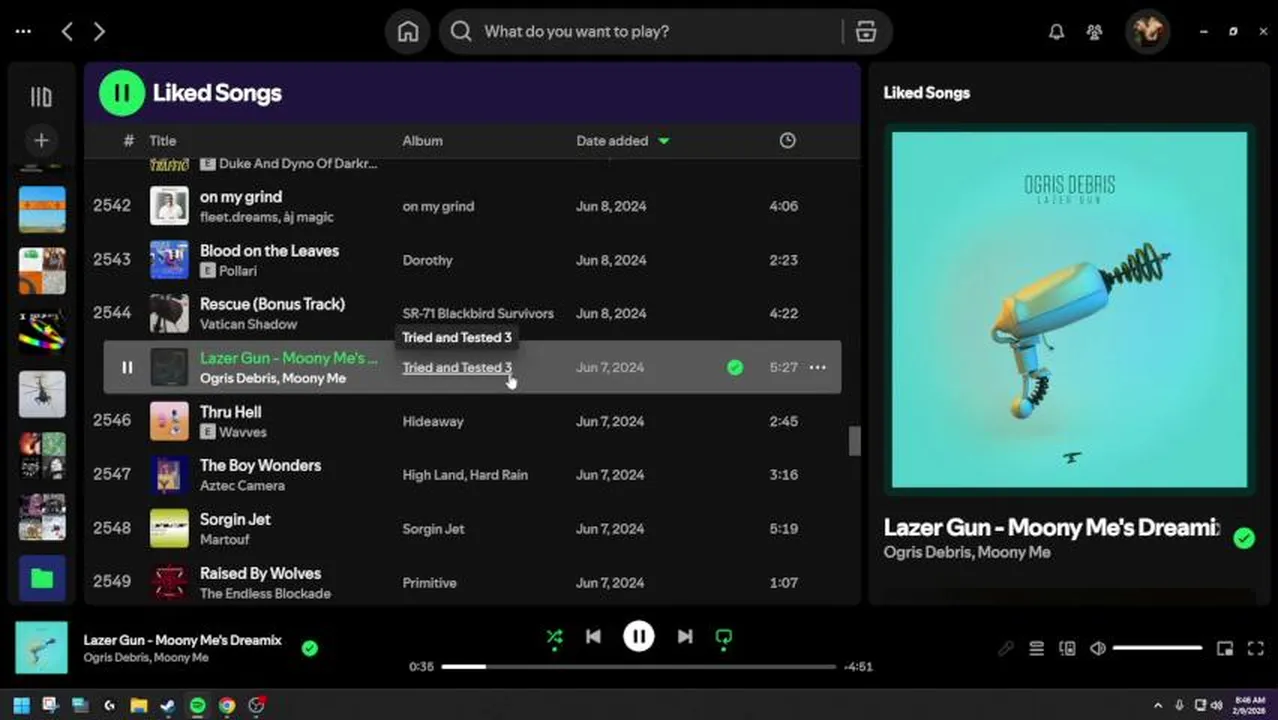Open Connect to a device icon
The image size is (1278, 720).
tap(1067, 649)
